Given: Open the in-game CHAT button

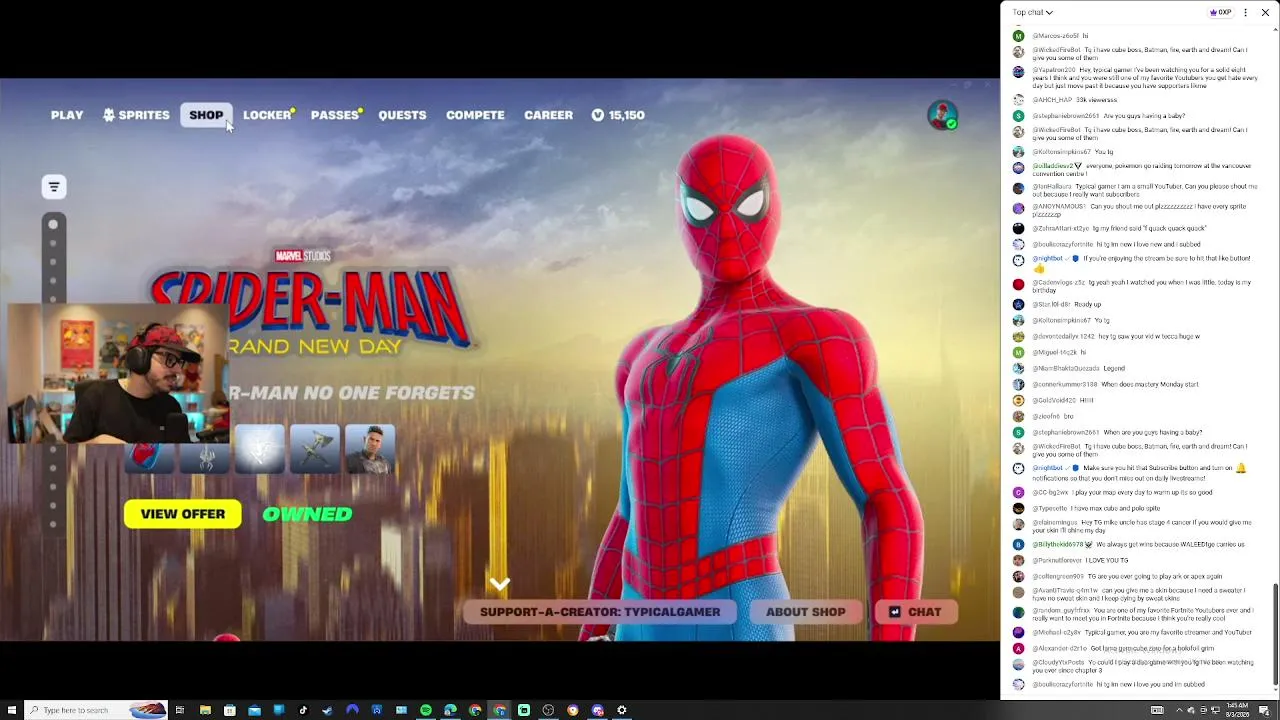Looking at the screenshot, I should [916, 612].
